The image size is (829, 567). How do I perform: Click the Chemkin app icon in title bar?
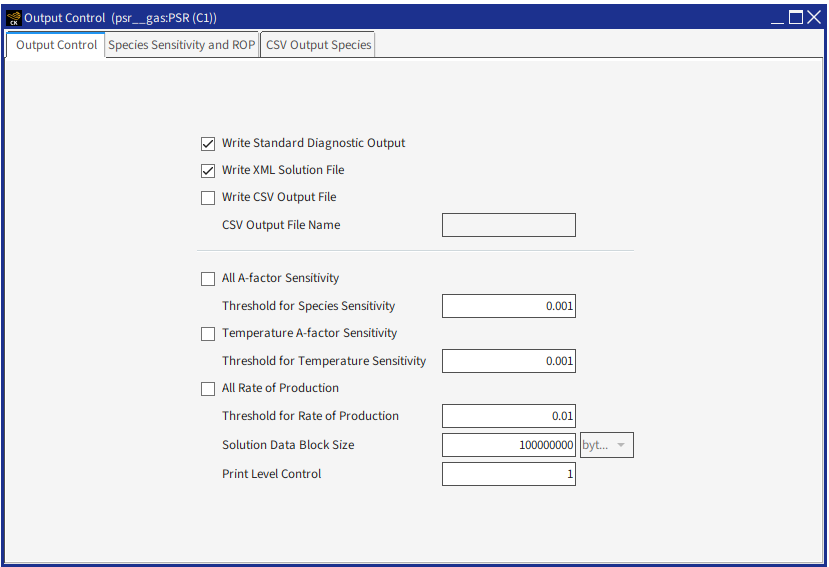click(14, 18)
